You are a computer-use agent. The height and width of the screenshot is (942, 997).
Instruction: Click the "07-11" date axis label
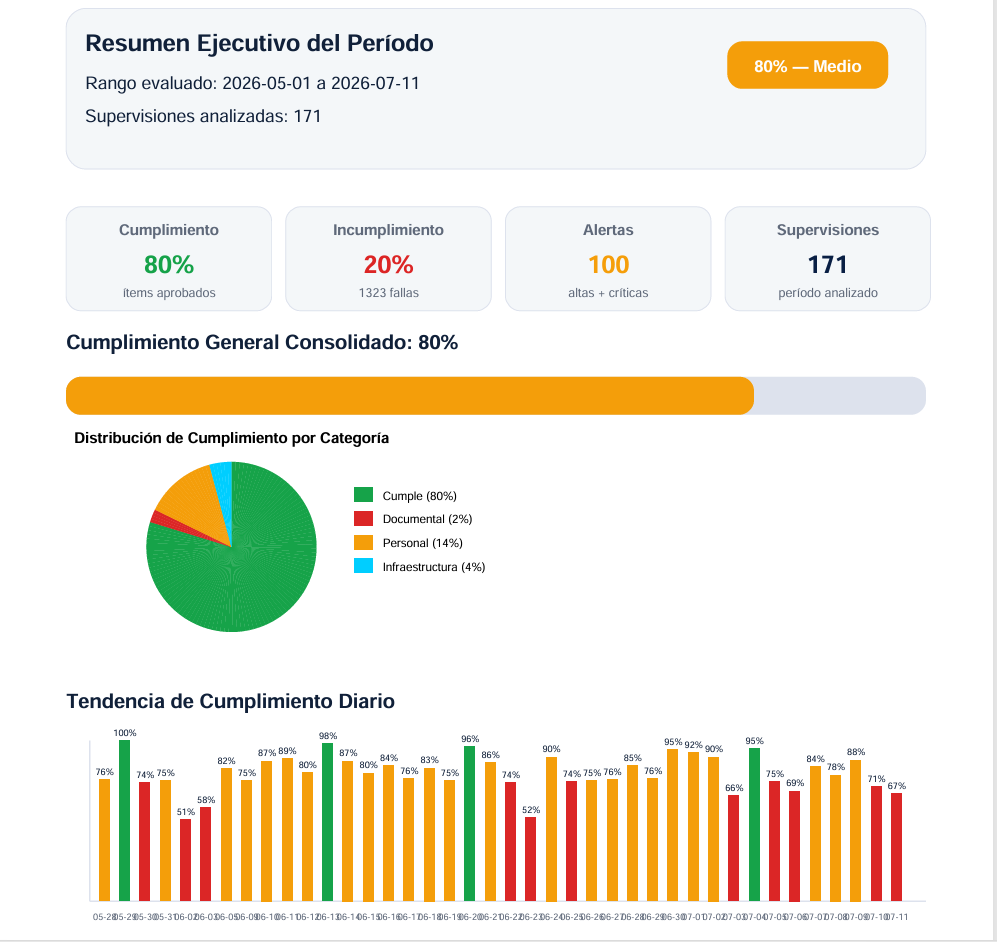(x=897, y=917)
